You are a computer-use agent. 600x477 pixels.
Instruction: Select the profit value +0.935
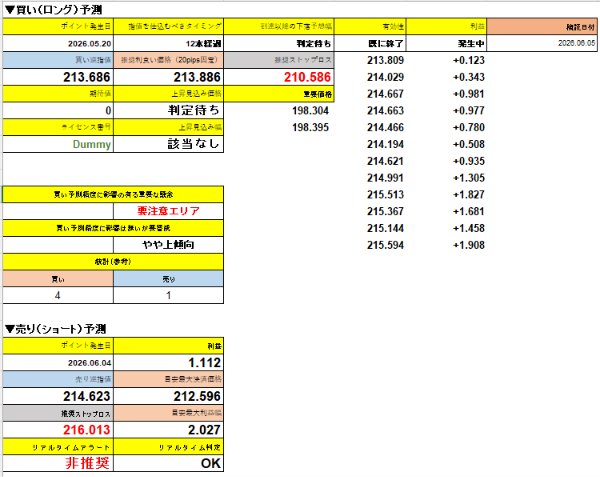click(468, 161)
